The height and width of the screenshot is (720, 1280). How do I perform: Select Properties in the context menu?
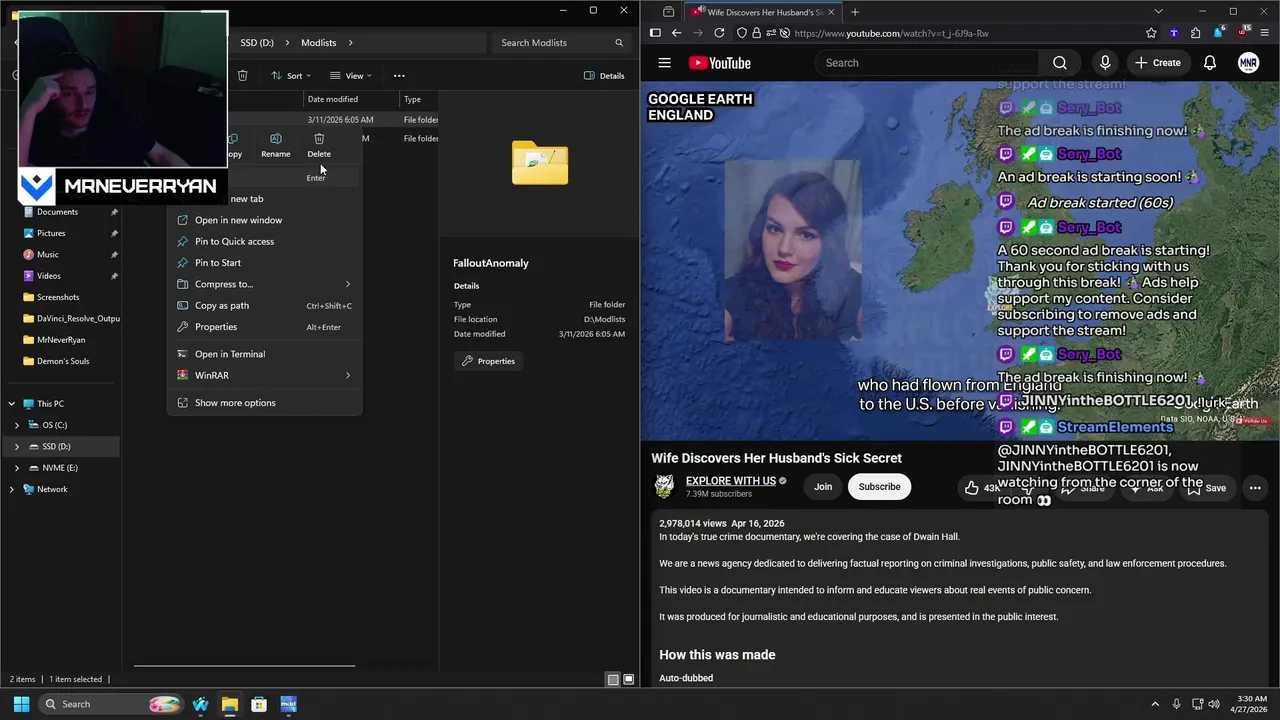tap(264, 327)
